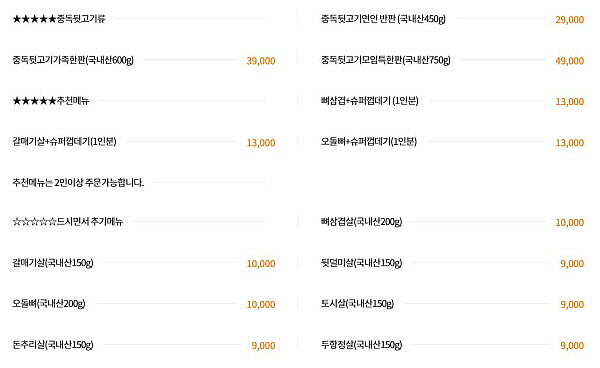Select 돈추리살(국내산150g) menu item
This screenshot has height=368, width=600.
point(53,345)
